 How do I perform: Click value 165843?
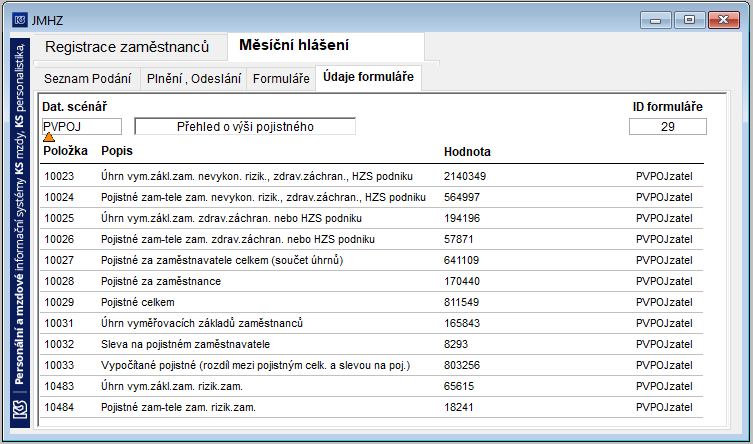pos(462,323)
